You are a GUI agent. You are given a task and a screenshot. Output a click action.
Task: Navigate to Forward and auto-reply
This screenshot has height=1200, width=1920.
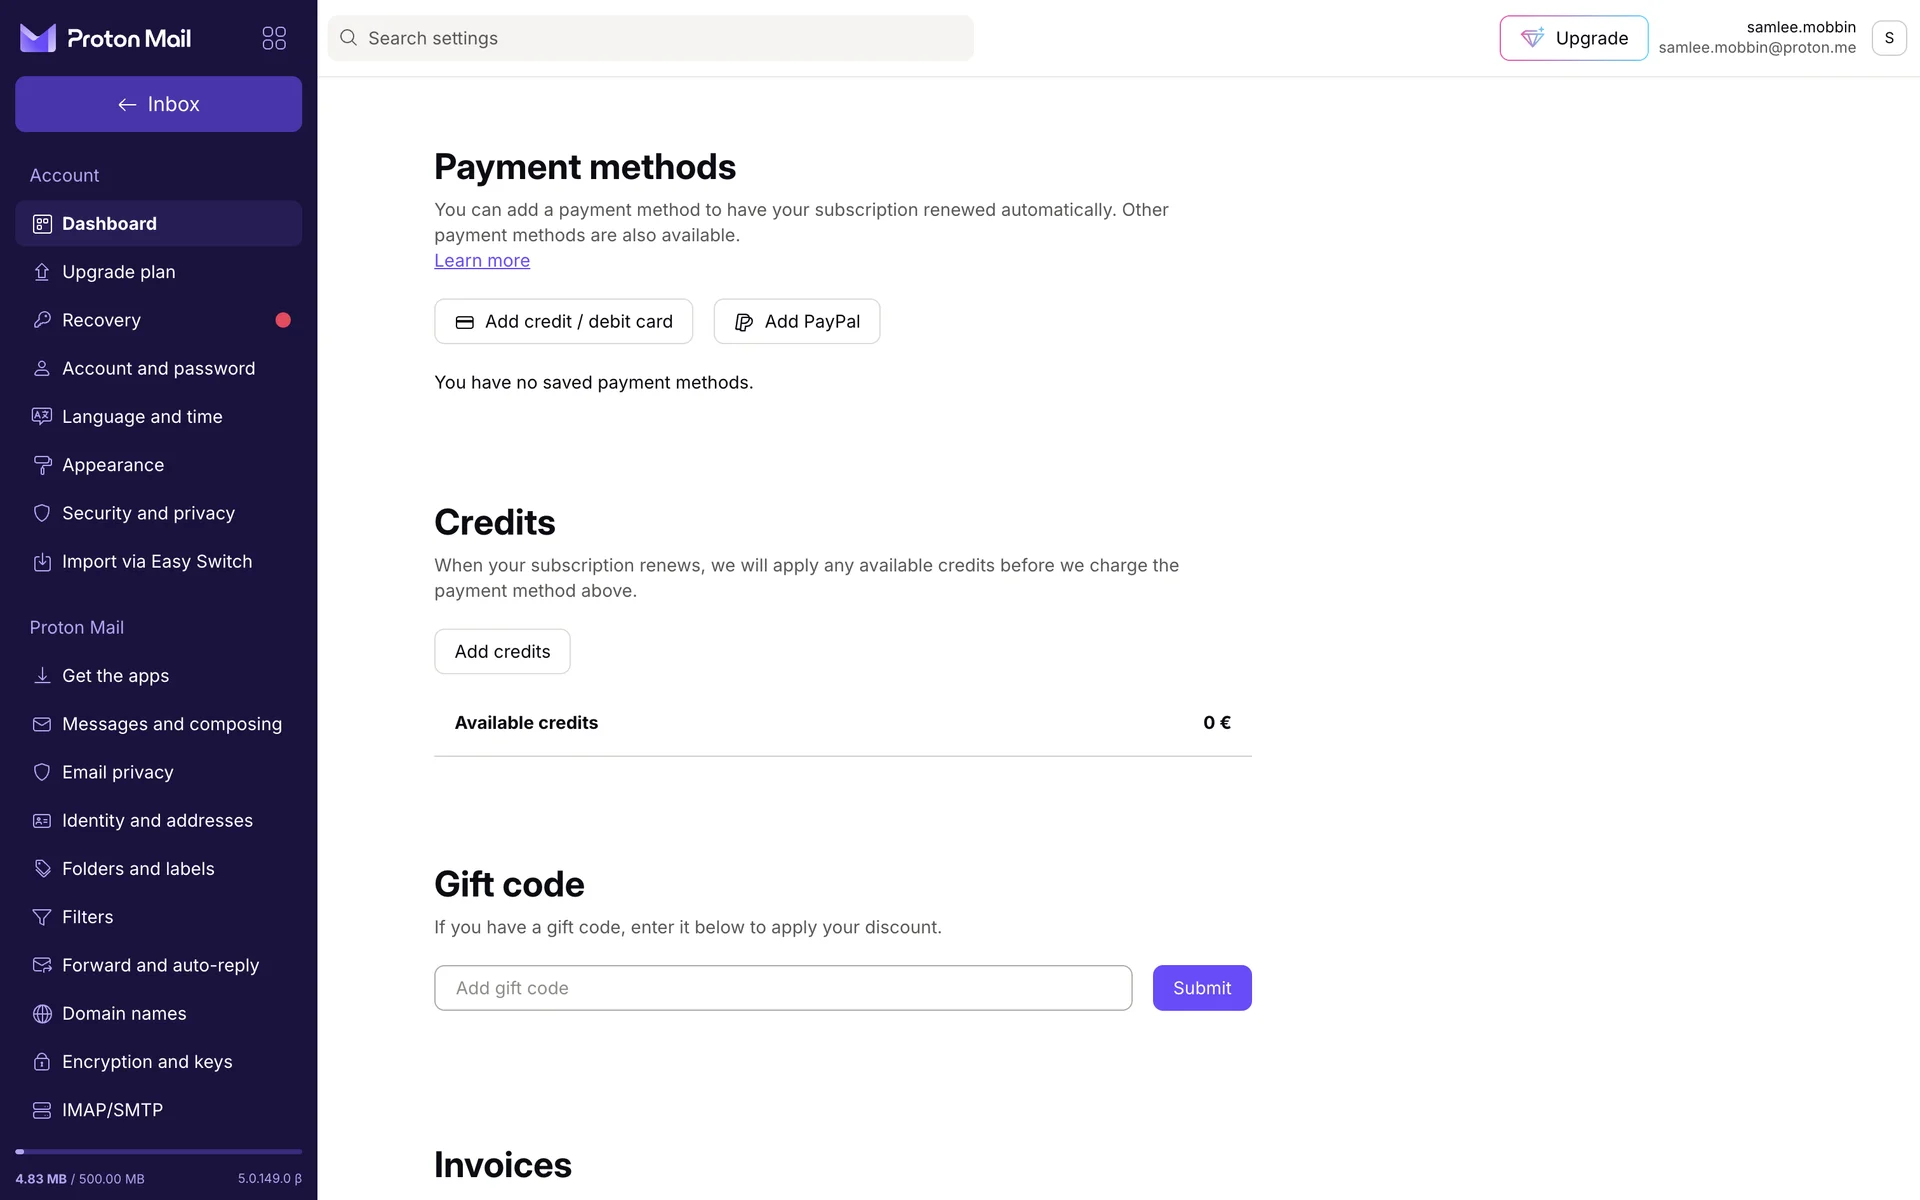(160, 965)
